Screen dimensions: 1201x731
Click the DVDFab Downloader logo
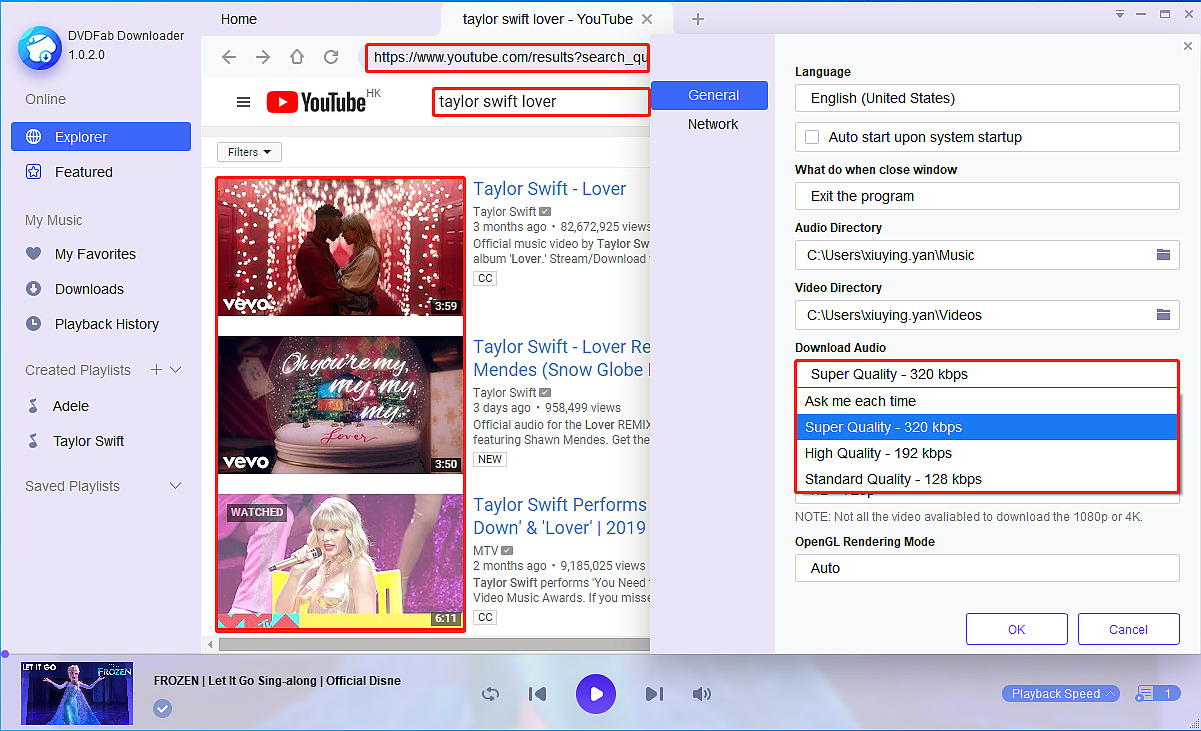tap(39, 47)
